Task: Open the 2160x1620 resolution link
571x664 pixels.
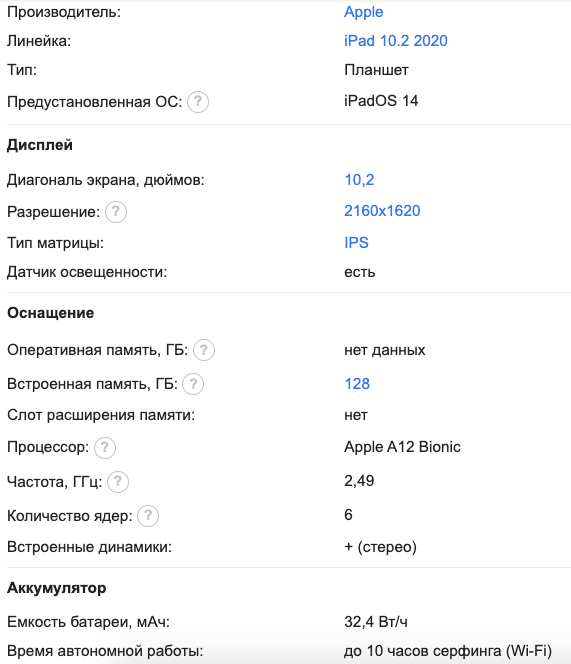Action: pyautogui.click(x=382, y=211)
